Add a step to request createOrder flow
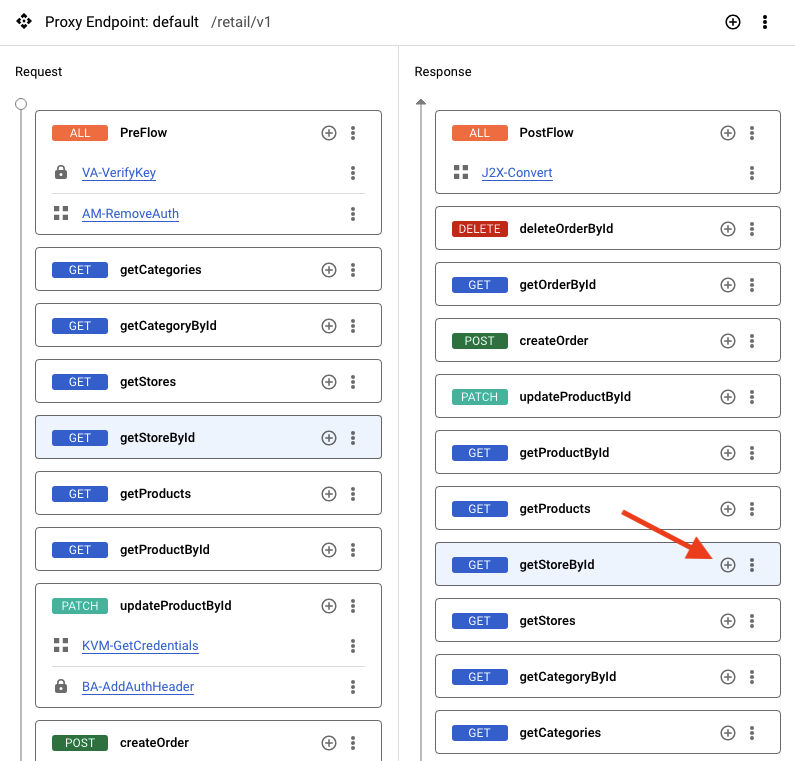 (x=329, y=743)
